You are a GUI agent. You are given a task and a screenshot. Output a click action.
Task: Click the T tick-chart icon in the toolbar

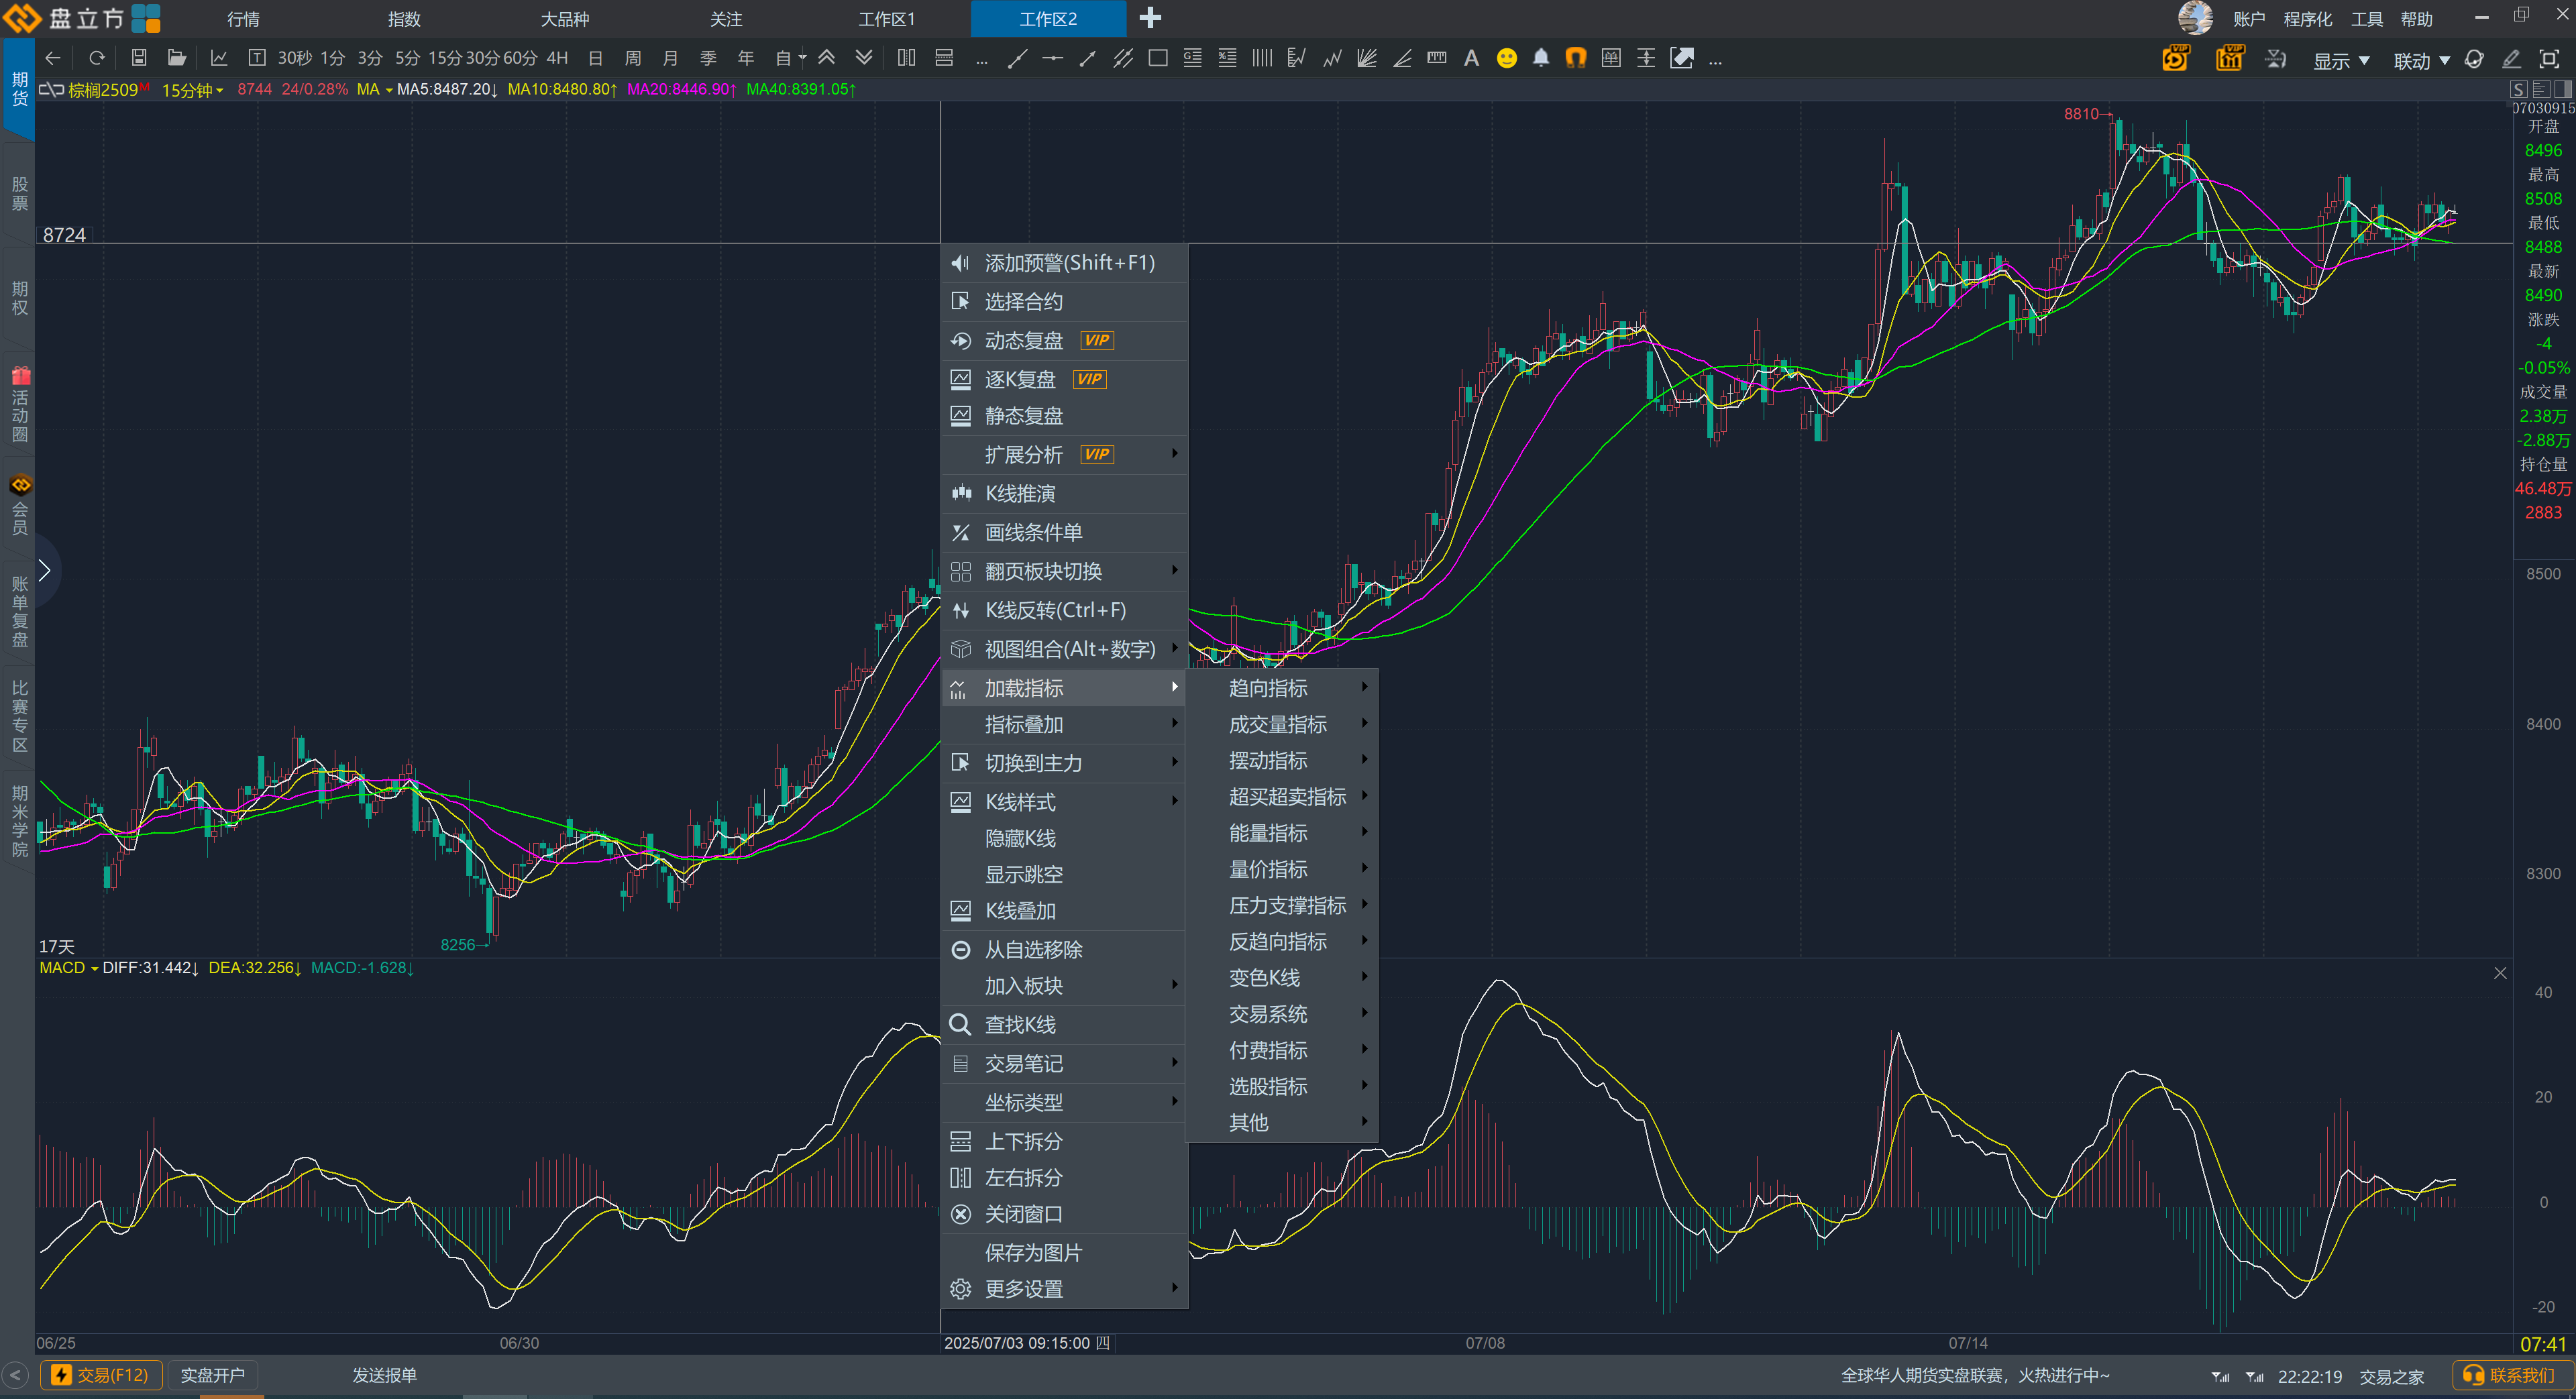pos(256,58)
